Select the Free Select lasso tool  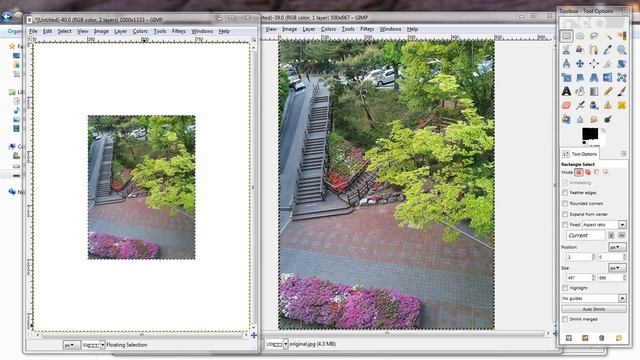(594, 36)
